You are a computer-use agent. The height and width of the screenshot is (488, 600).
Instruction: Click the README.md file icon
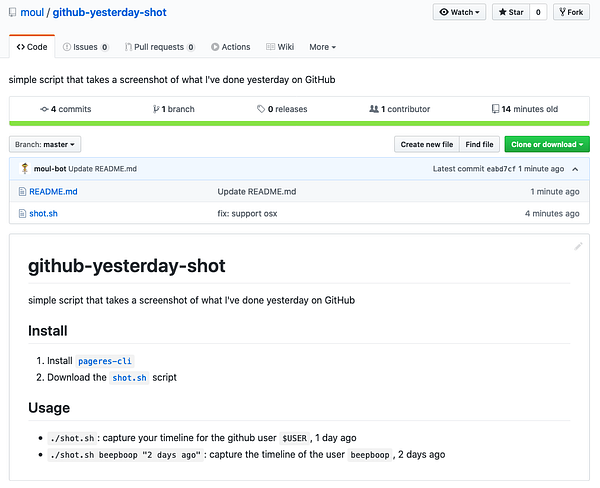point(21,191)
